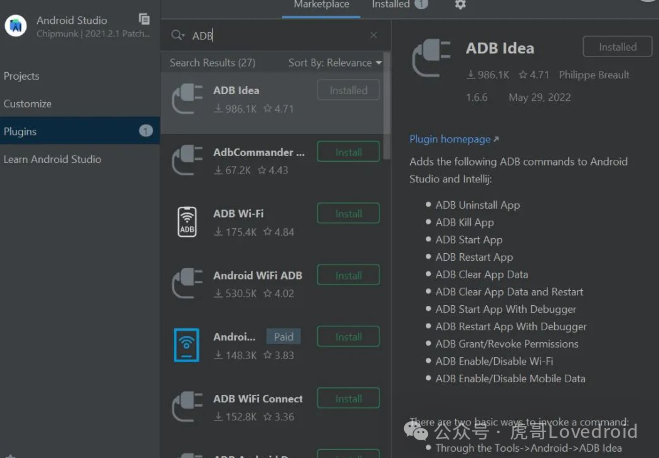The image size is (659, 458).
Task: Click ADB Grant/Revoke Permissions bullet
Action: pos(507,344)
